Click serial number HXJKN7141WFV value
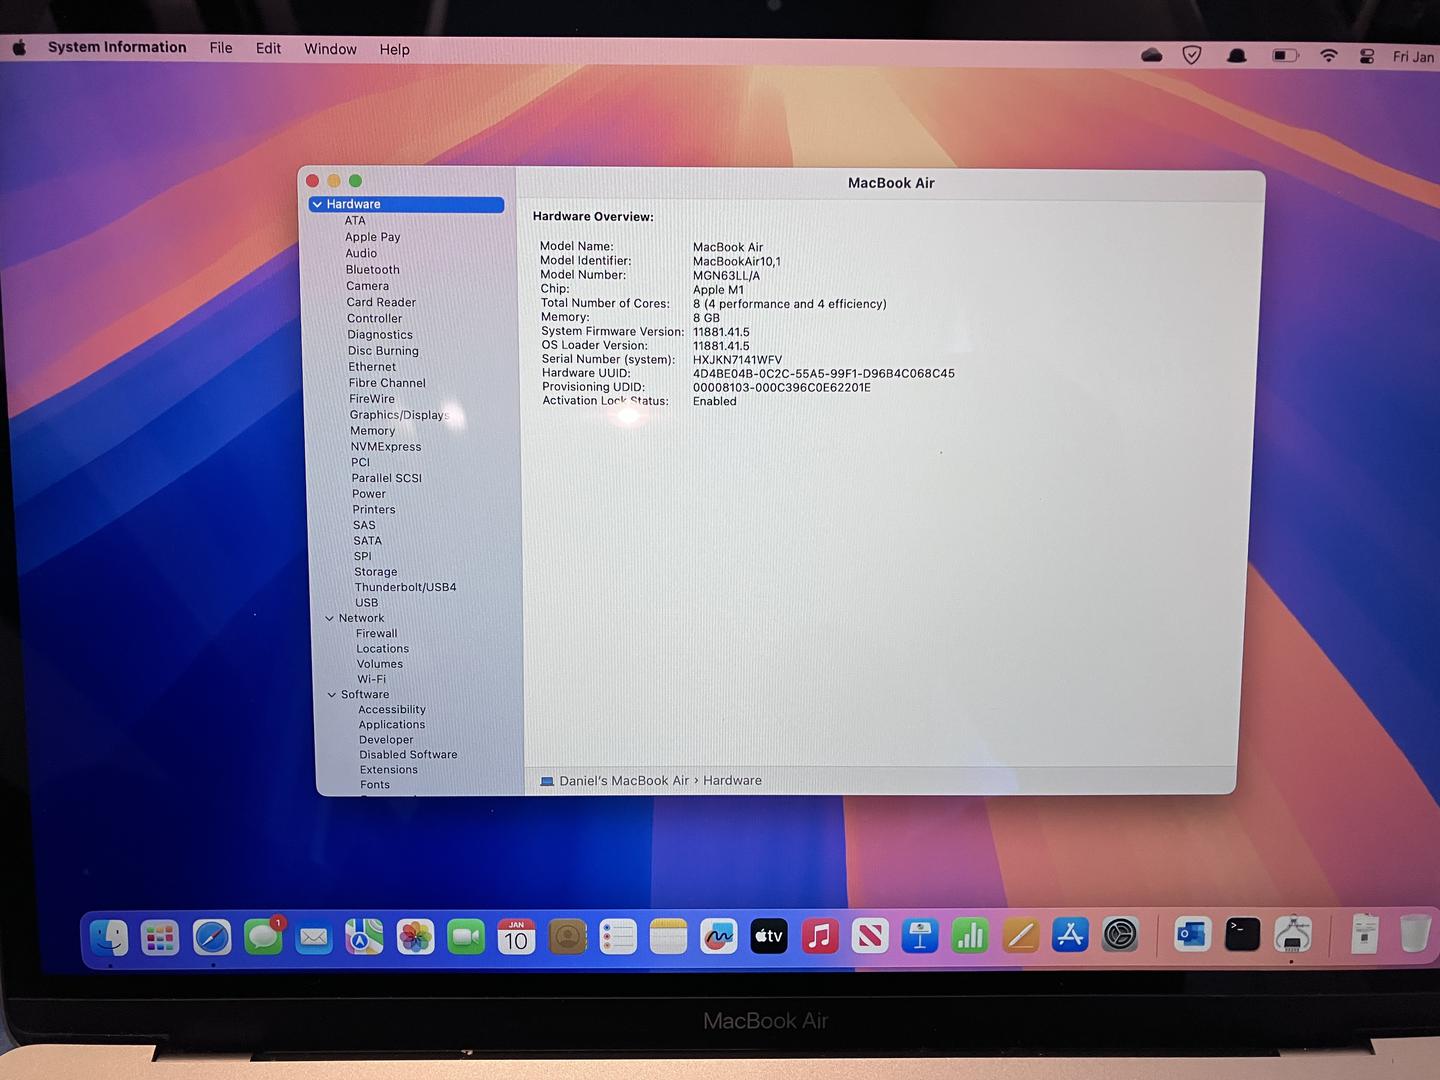 (x=737, y=360)
